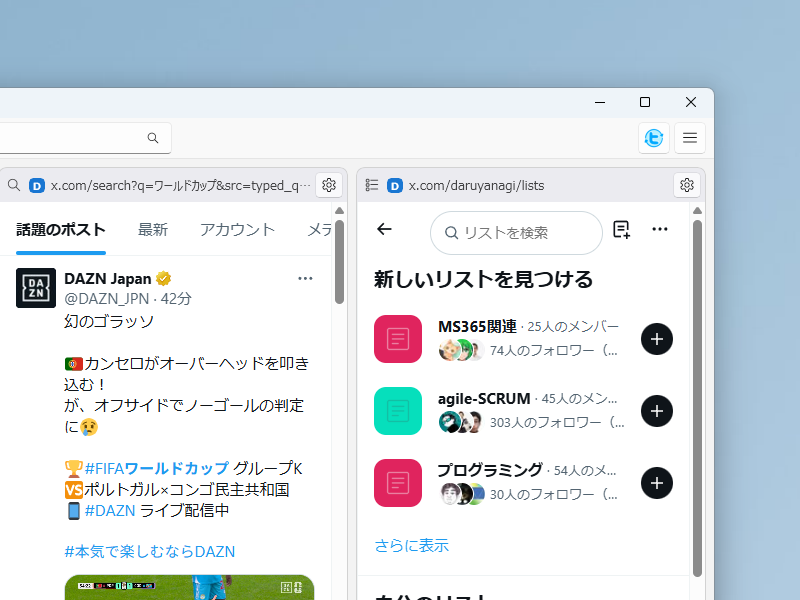Click the Twitter bird toolbar icon

pyautogui.click(x=654, y=138)
